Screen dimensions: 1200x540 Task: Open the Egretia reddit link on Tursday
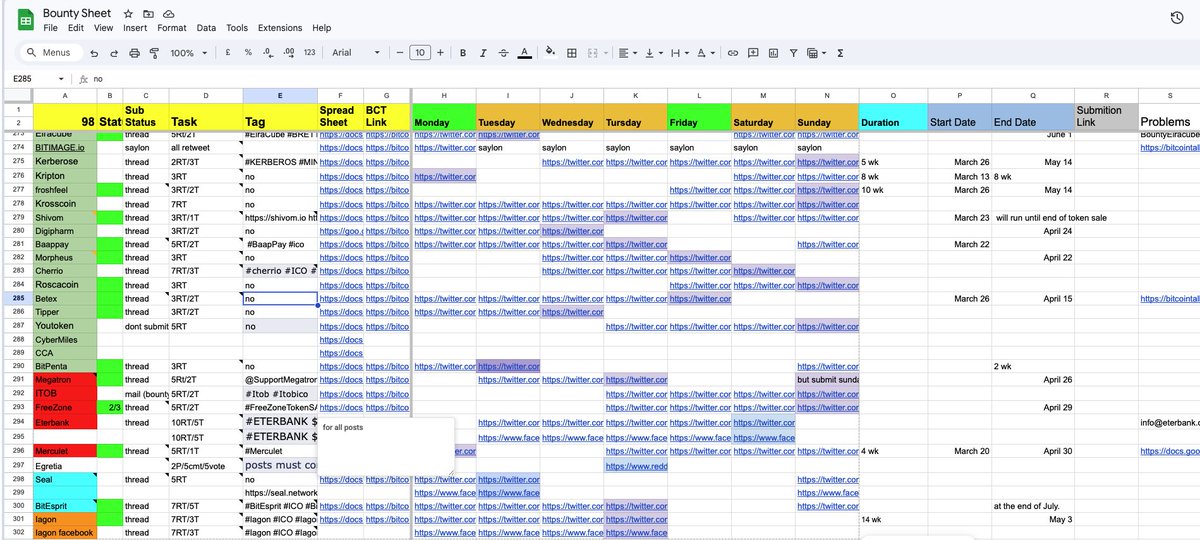(x=636, y=466)
